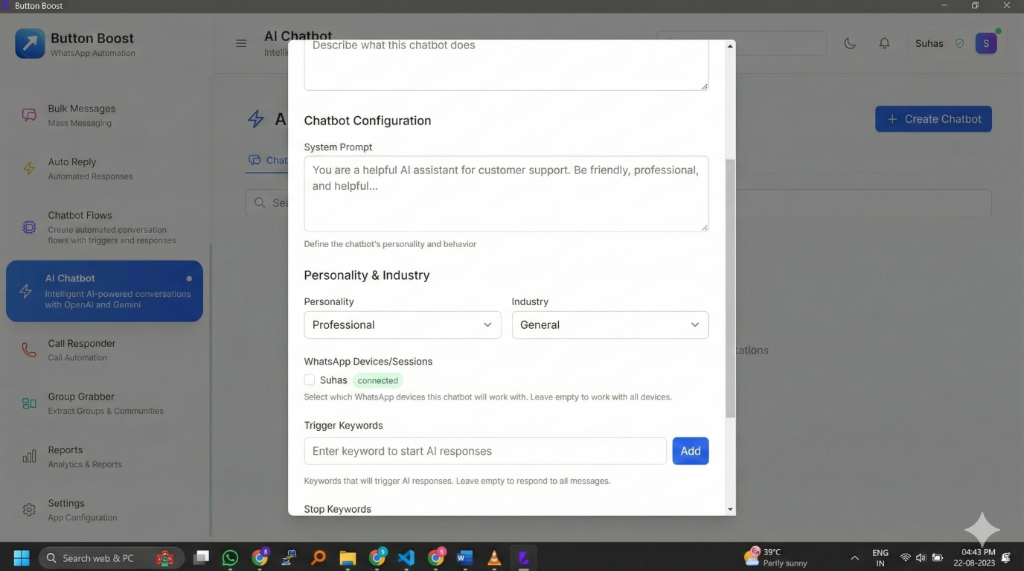Image resolution: width=1024 pixels, height=571 pixels.
Task: Select AI Chatbot in the sidebar
Action: tap(104, 291)
